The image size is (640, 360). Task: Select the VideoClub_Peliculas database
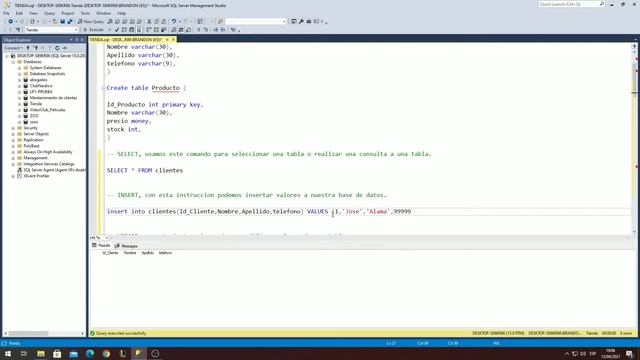47,110
